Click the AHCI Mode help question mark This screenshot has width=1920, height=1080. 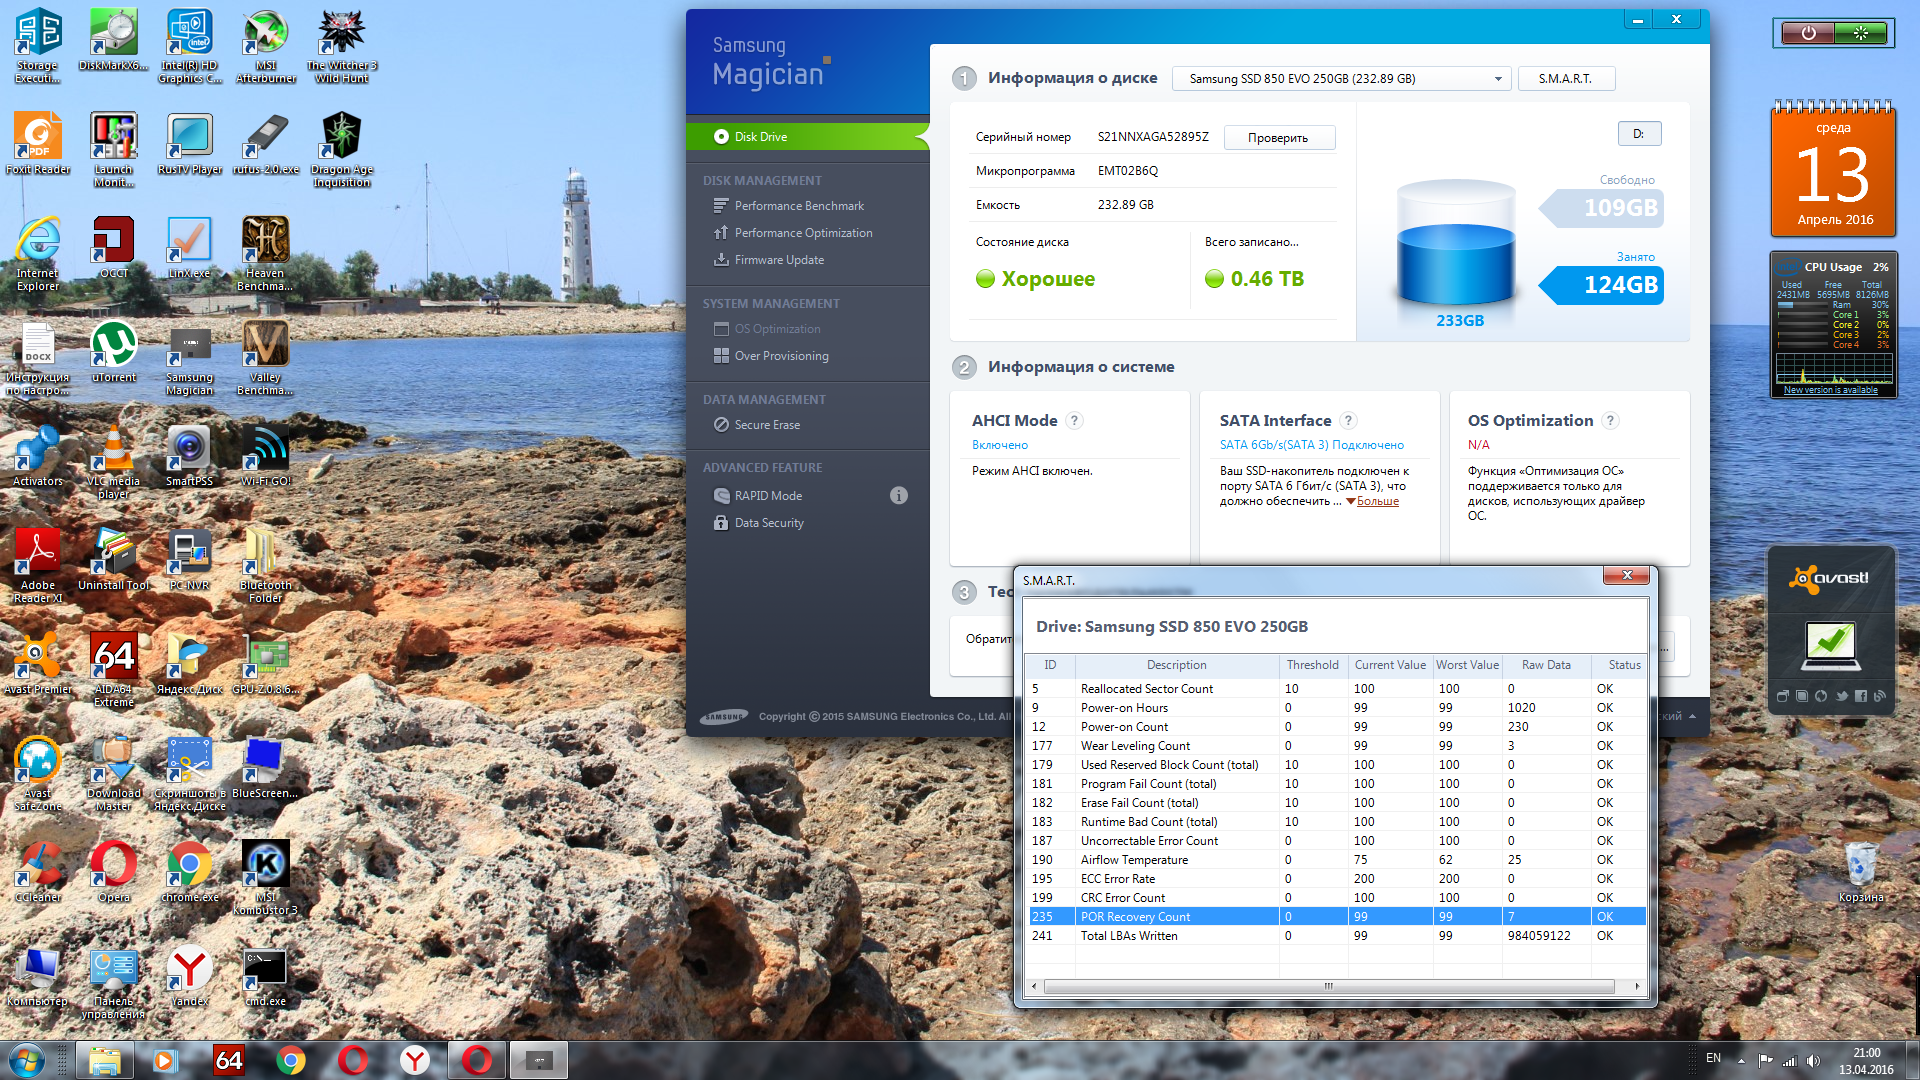point(1074,421)
